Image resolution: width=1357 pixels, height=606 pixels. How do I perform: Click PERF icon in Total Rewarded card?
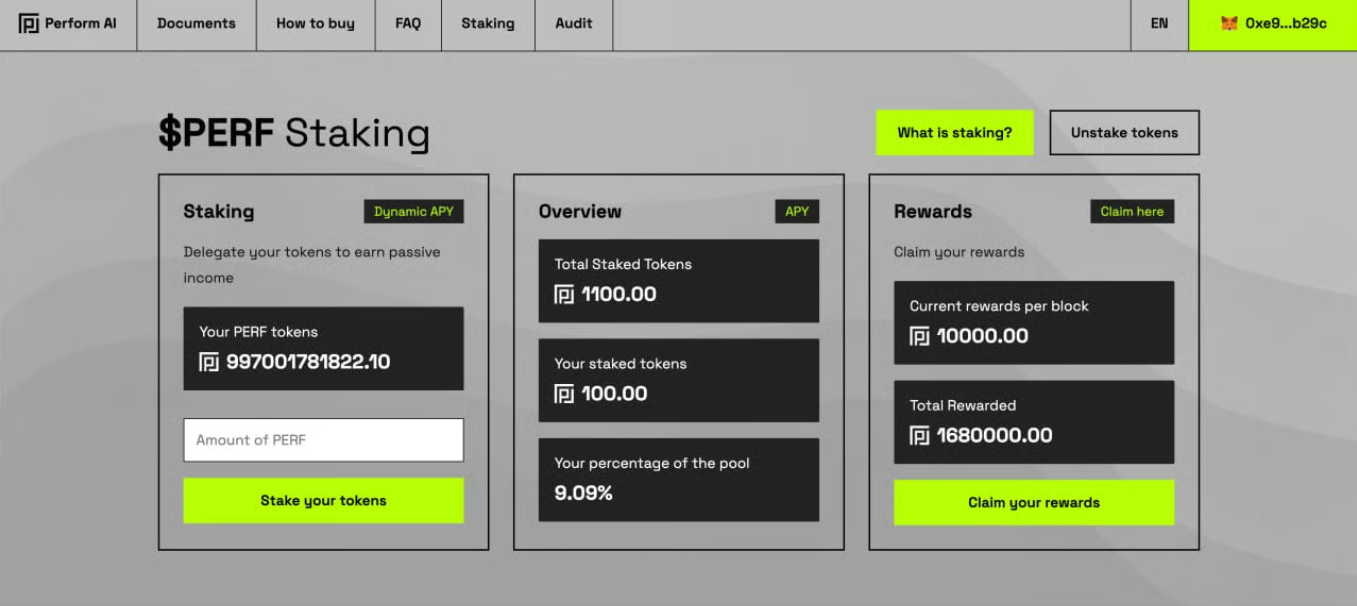[919, 436]
